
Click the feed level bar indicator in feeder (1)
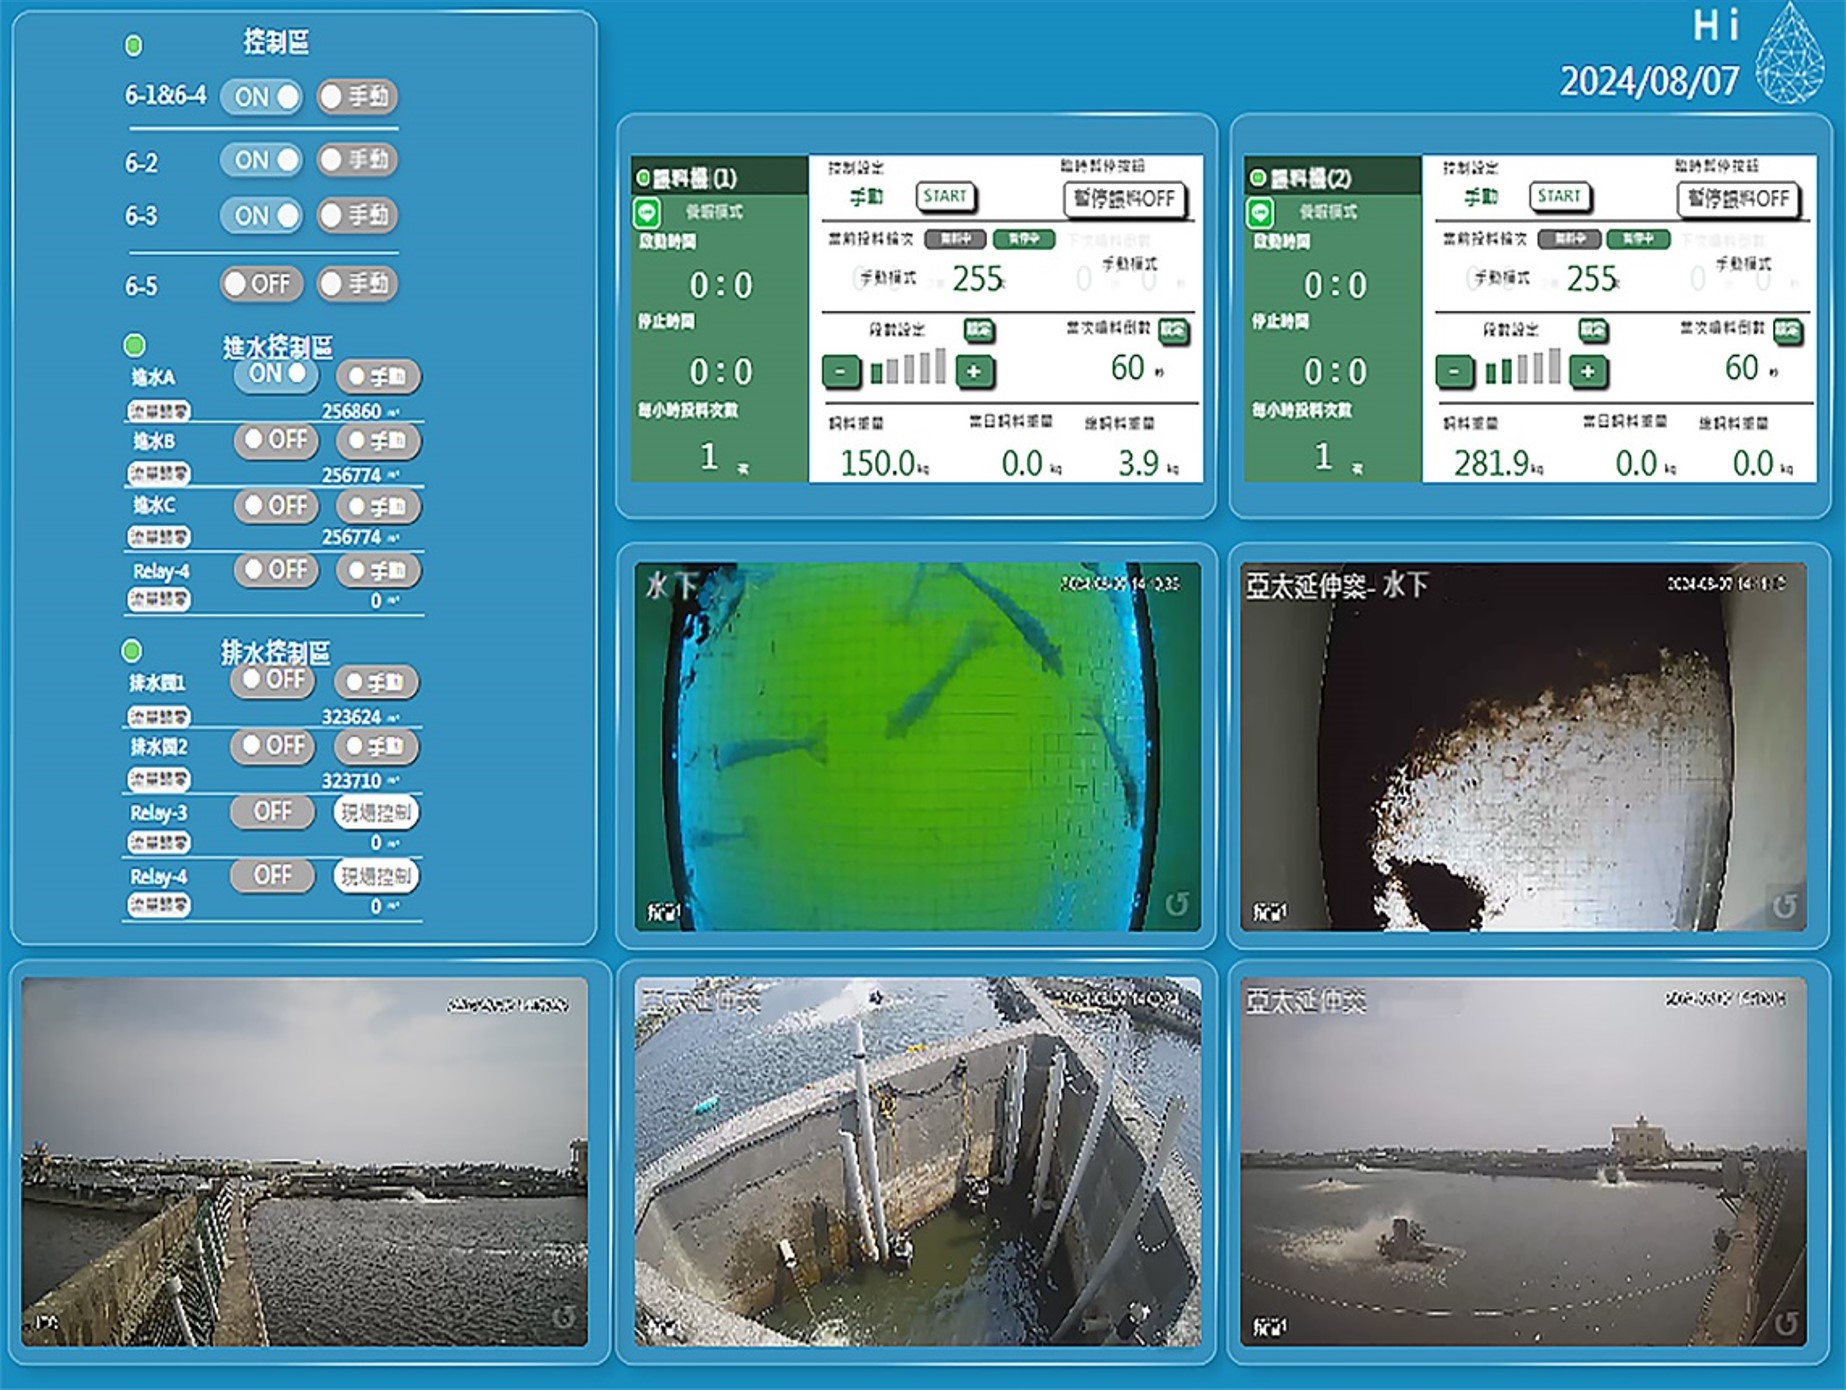coord(907,368)
